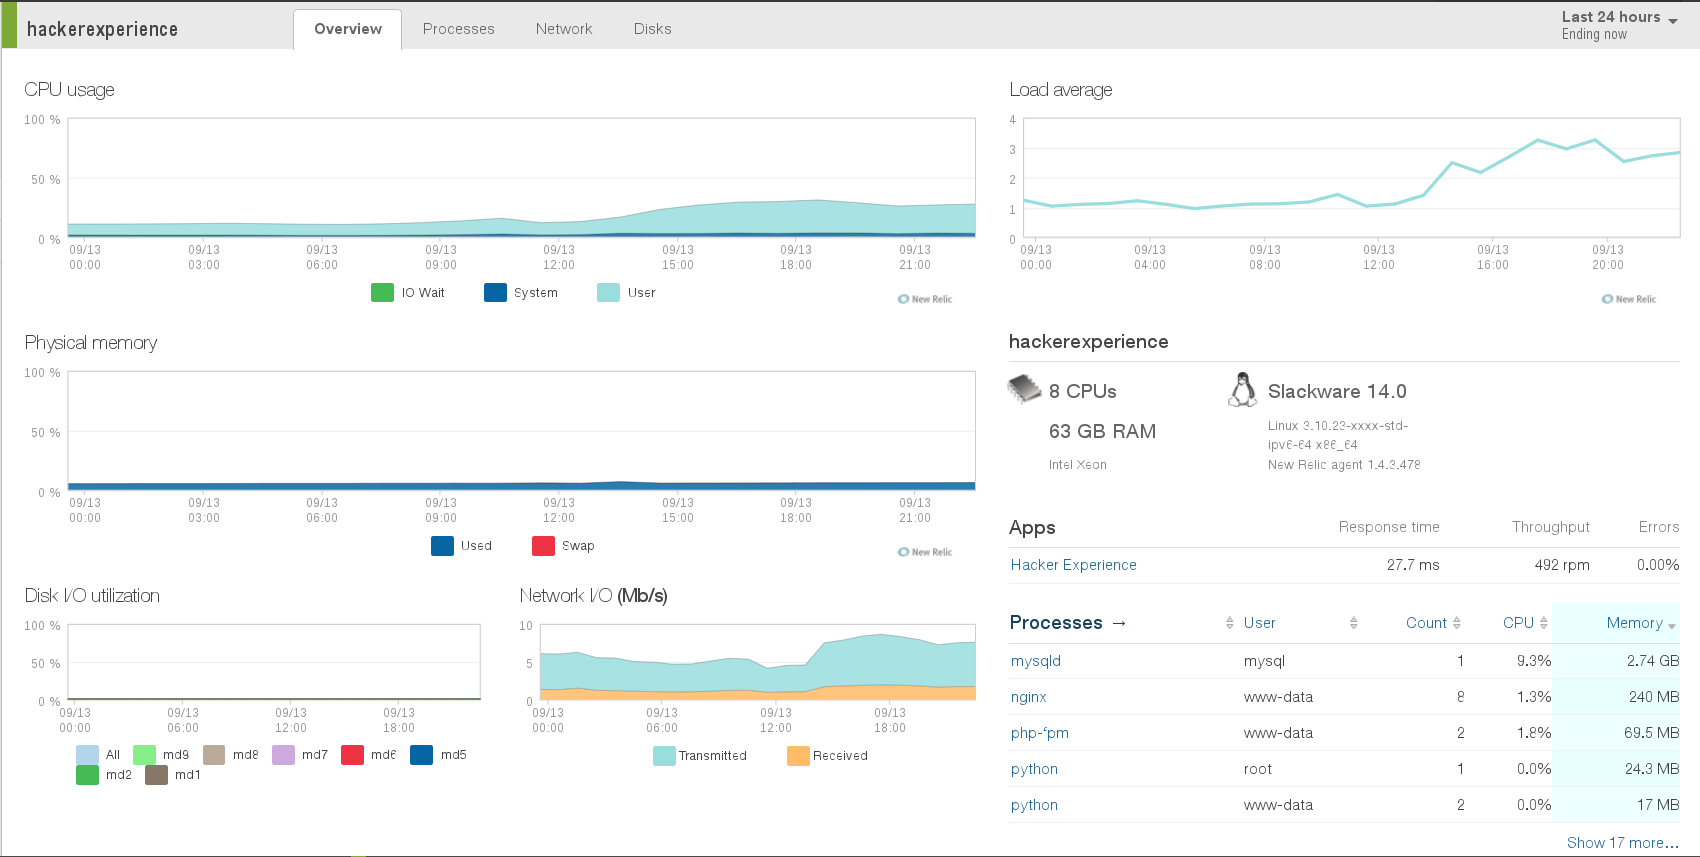
Task: Click the hackerexperience server title
Action: (x=102, y=29)
